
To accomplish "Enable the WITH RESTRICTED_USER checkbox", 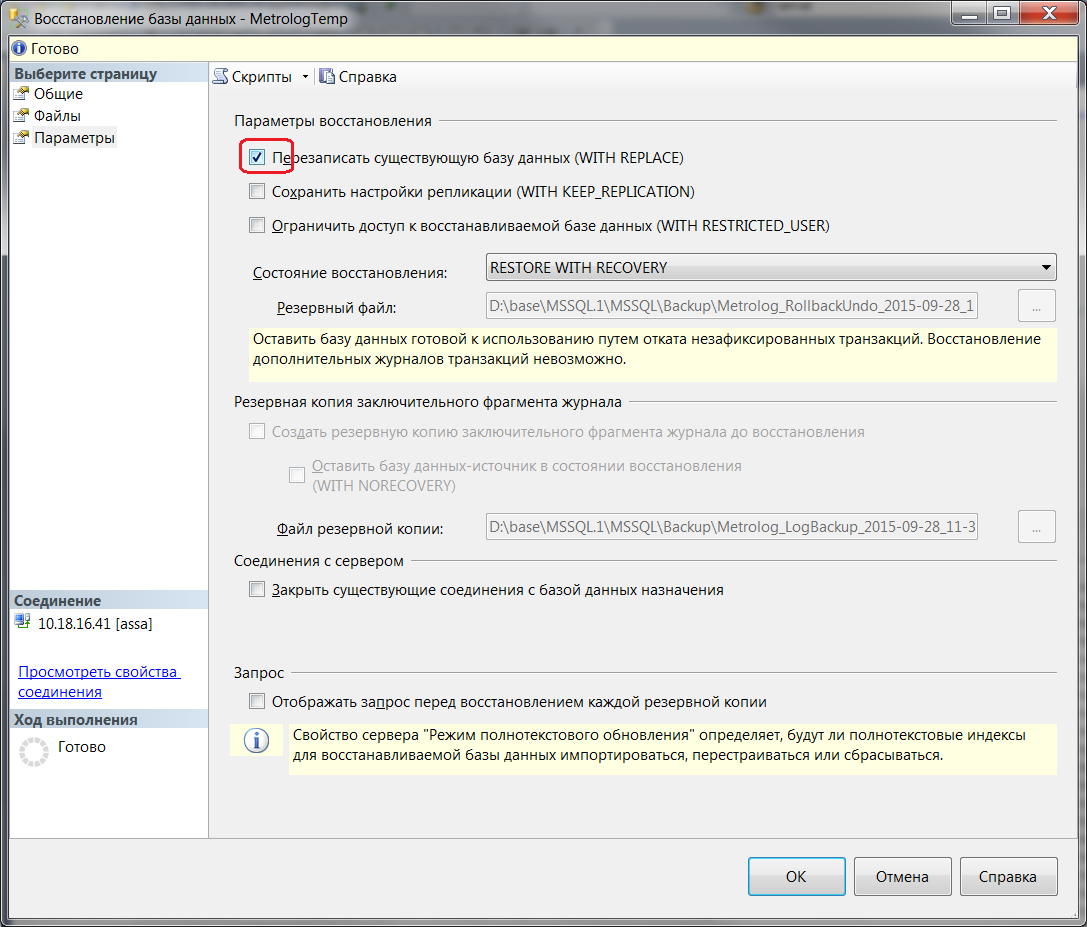I will coord(257,225).
